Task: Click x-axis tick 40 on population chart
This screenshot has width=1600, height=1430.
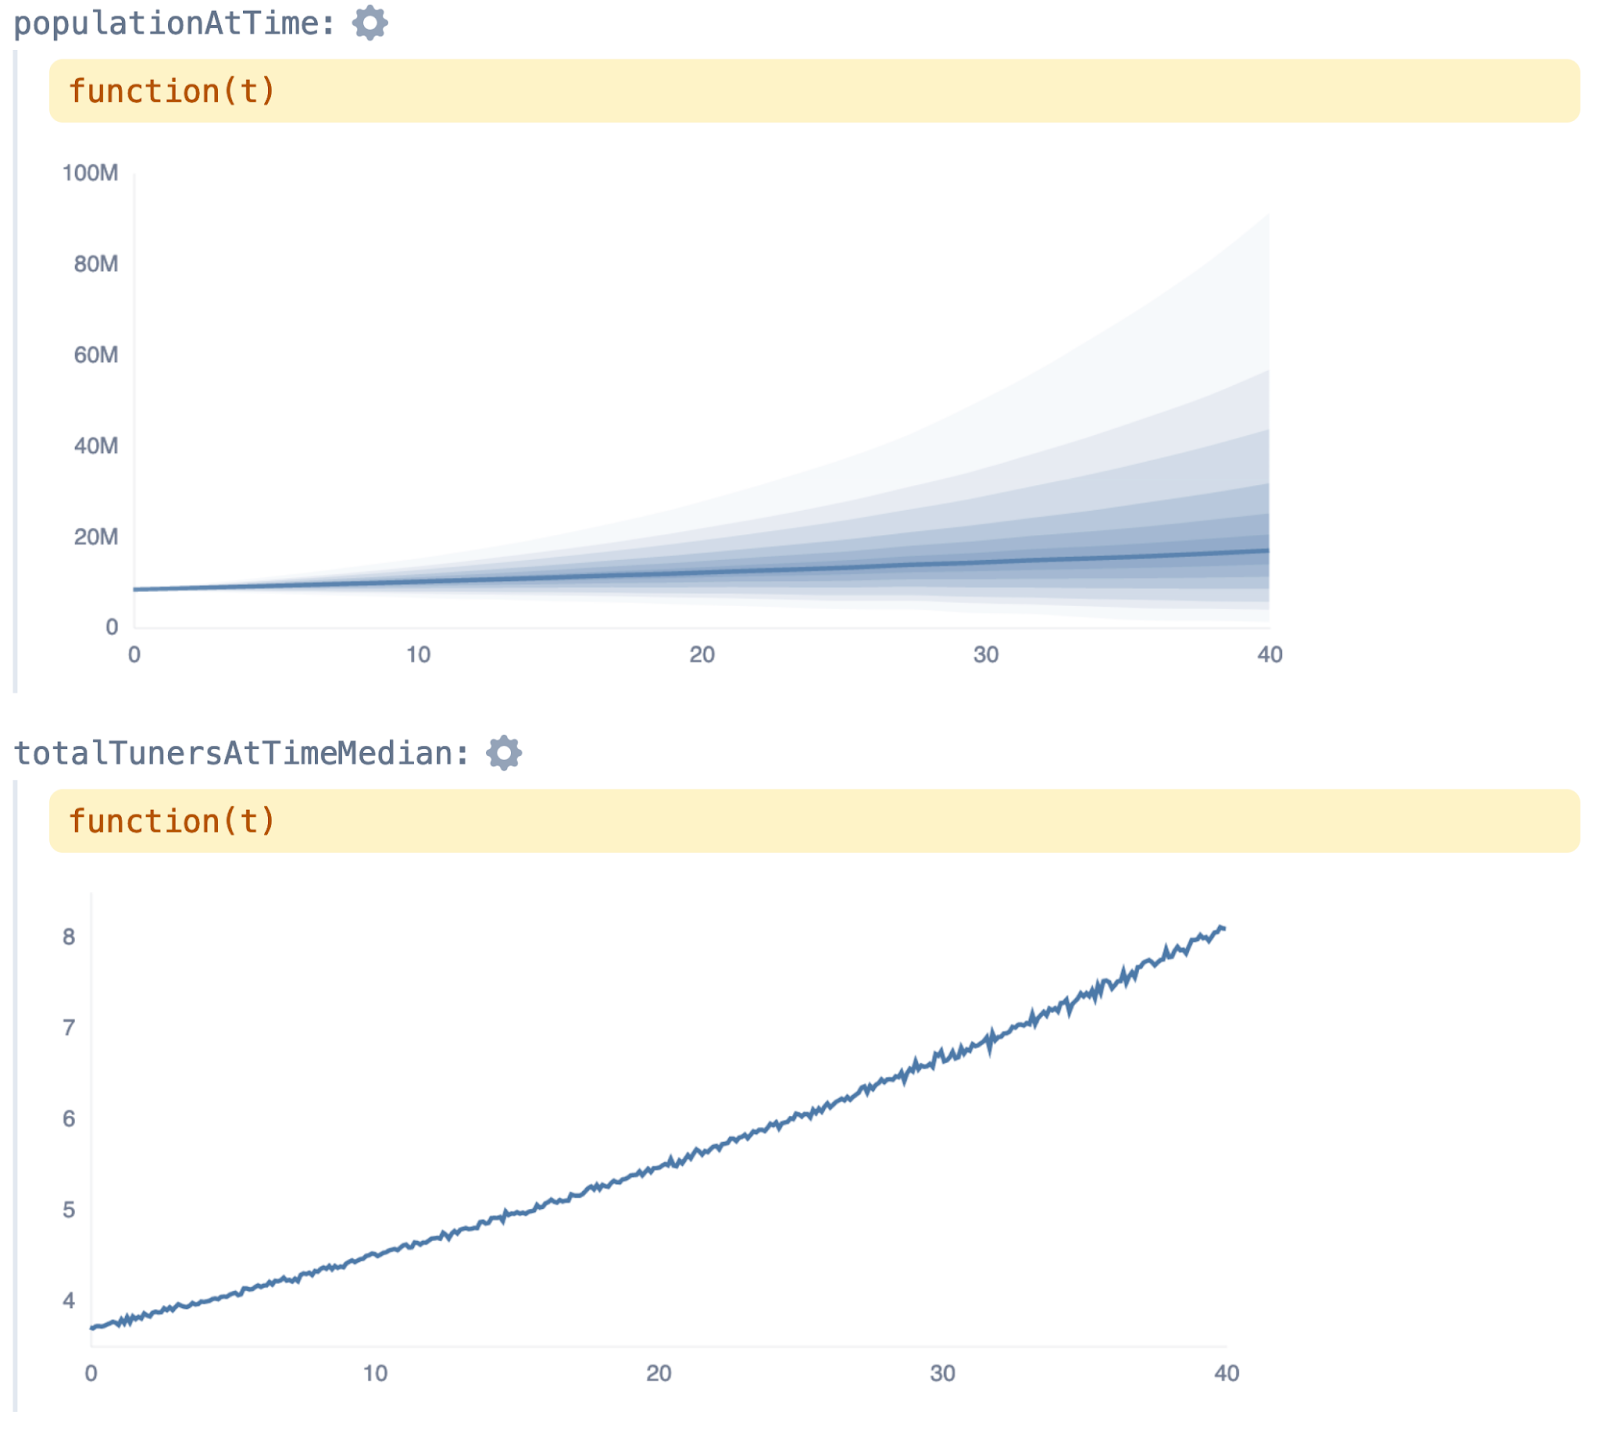Action: tap(1269, 655)
